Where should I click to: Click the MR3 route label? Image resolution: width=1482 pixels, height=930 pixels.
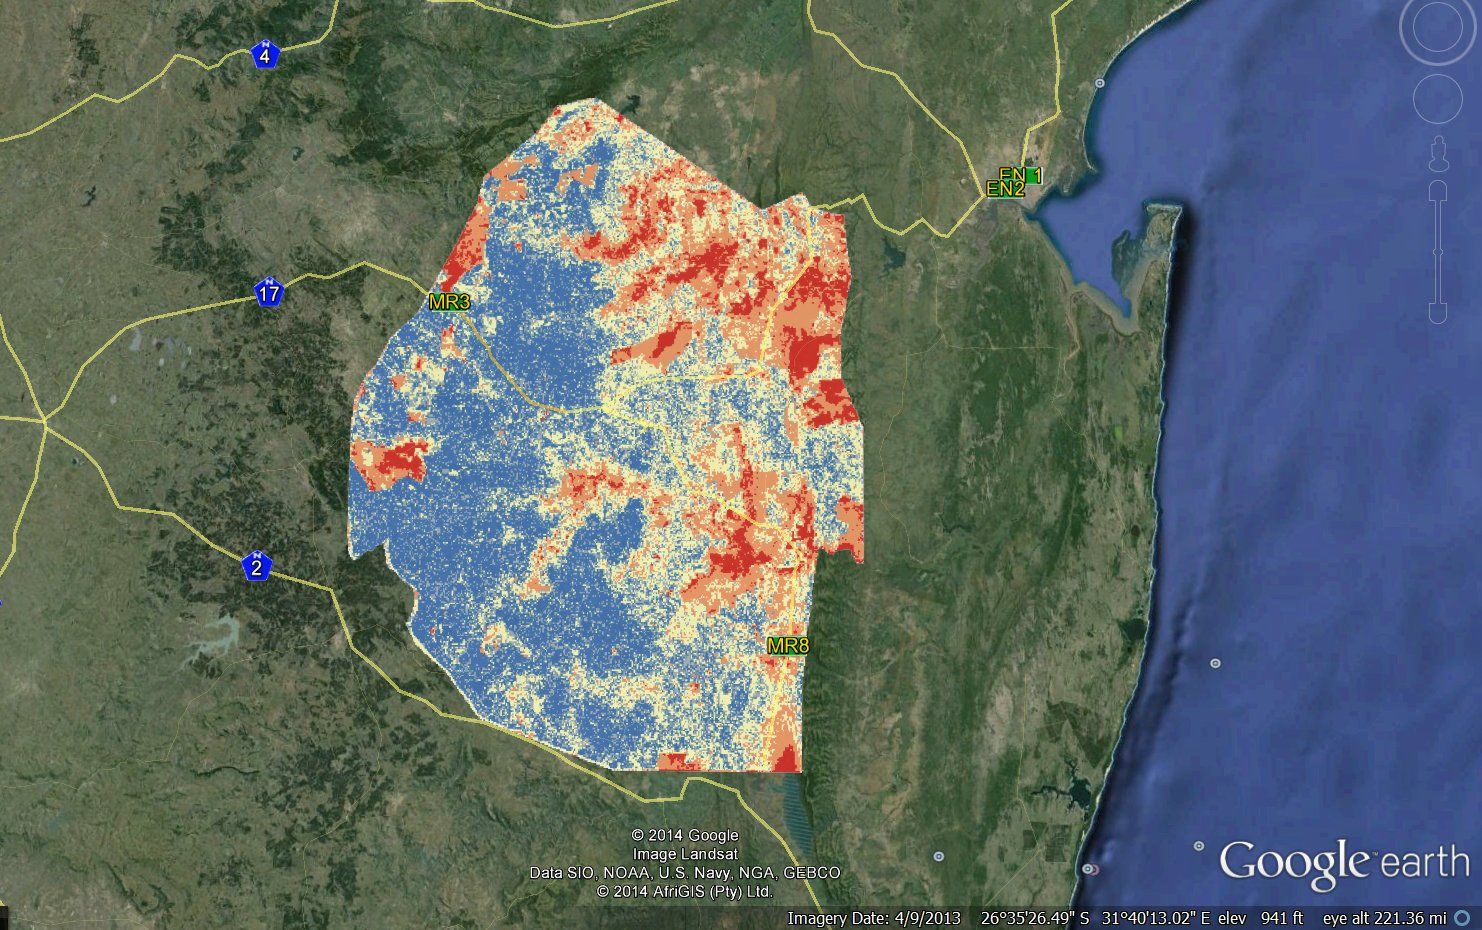point(452,299)
